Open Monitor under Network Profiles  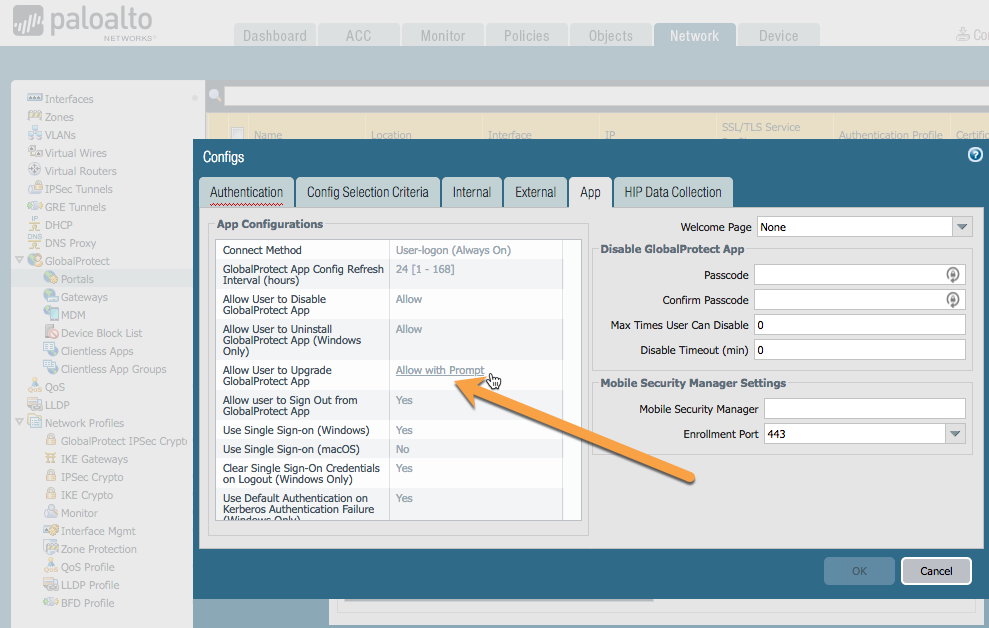(x=79, y=513)
